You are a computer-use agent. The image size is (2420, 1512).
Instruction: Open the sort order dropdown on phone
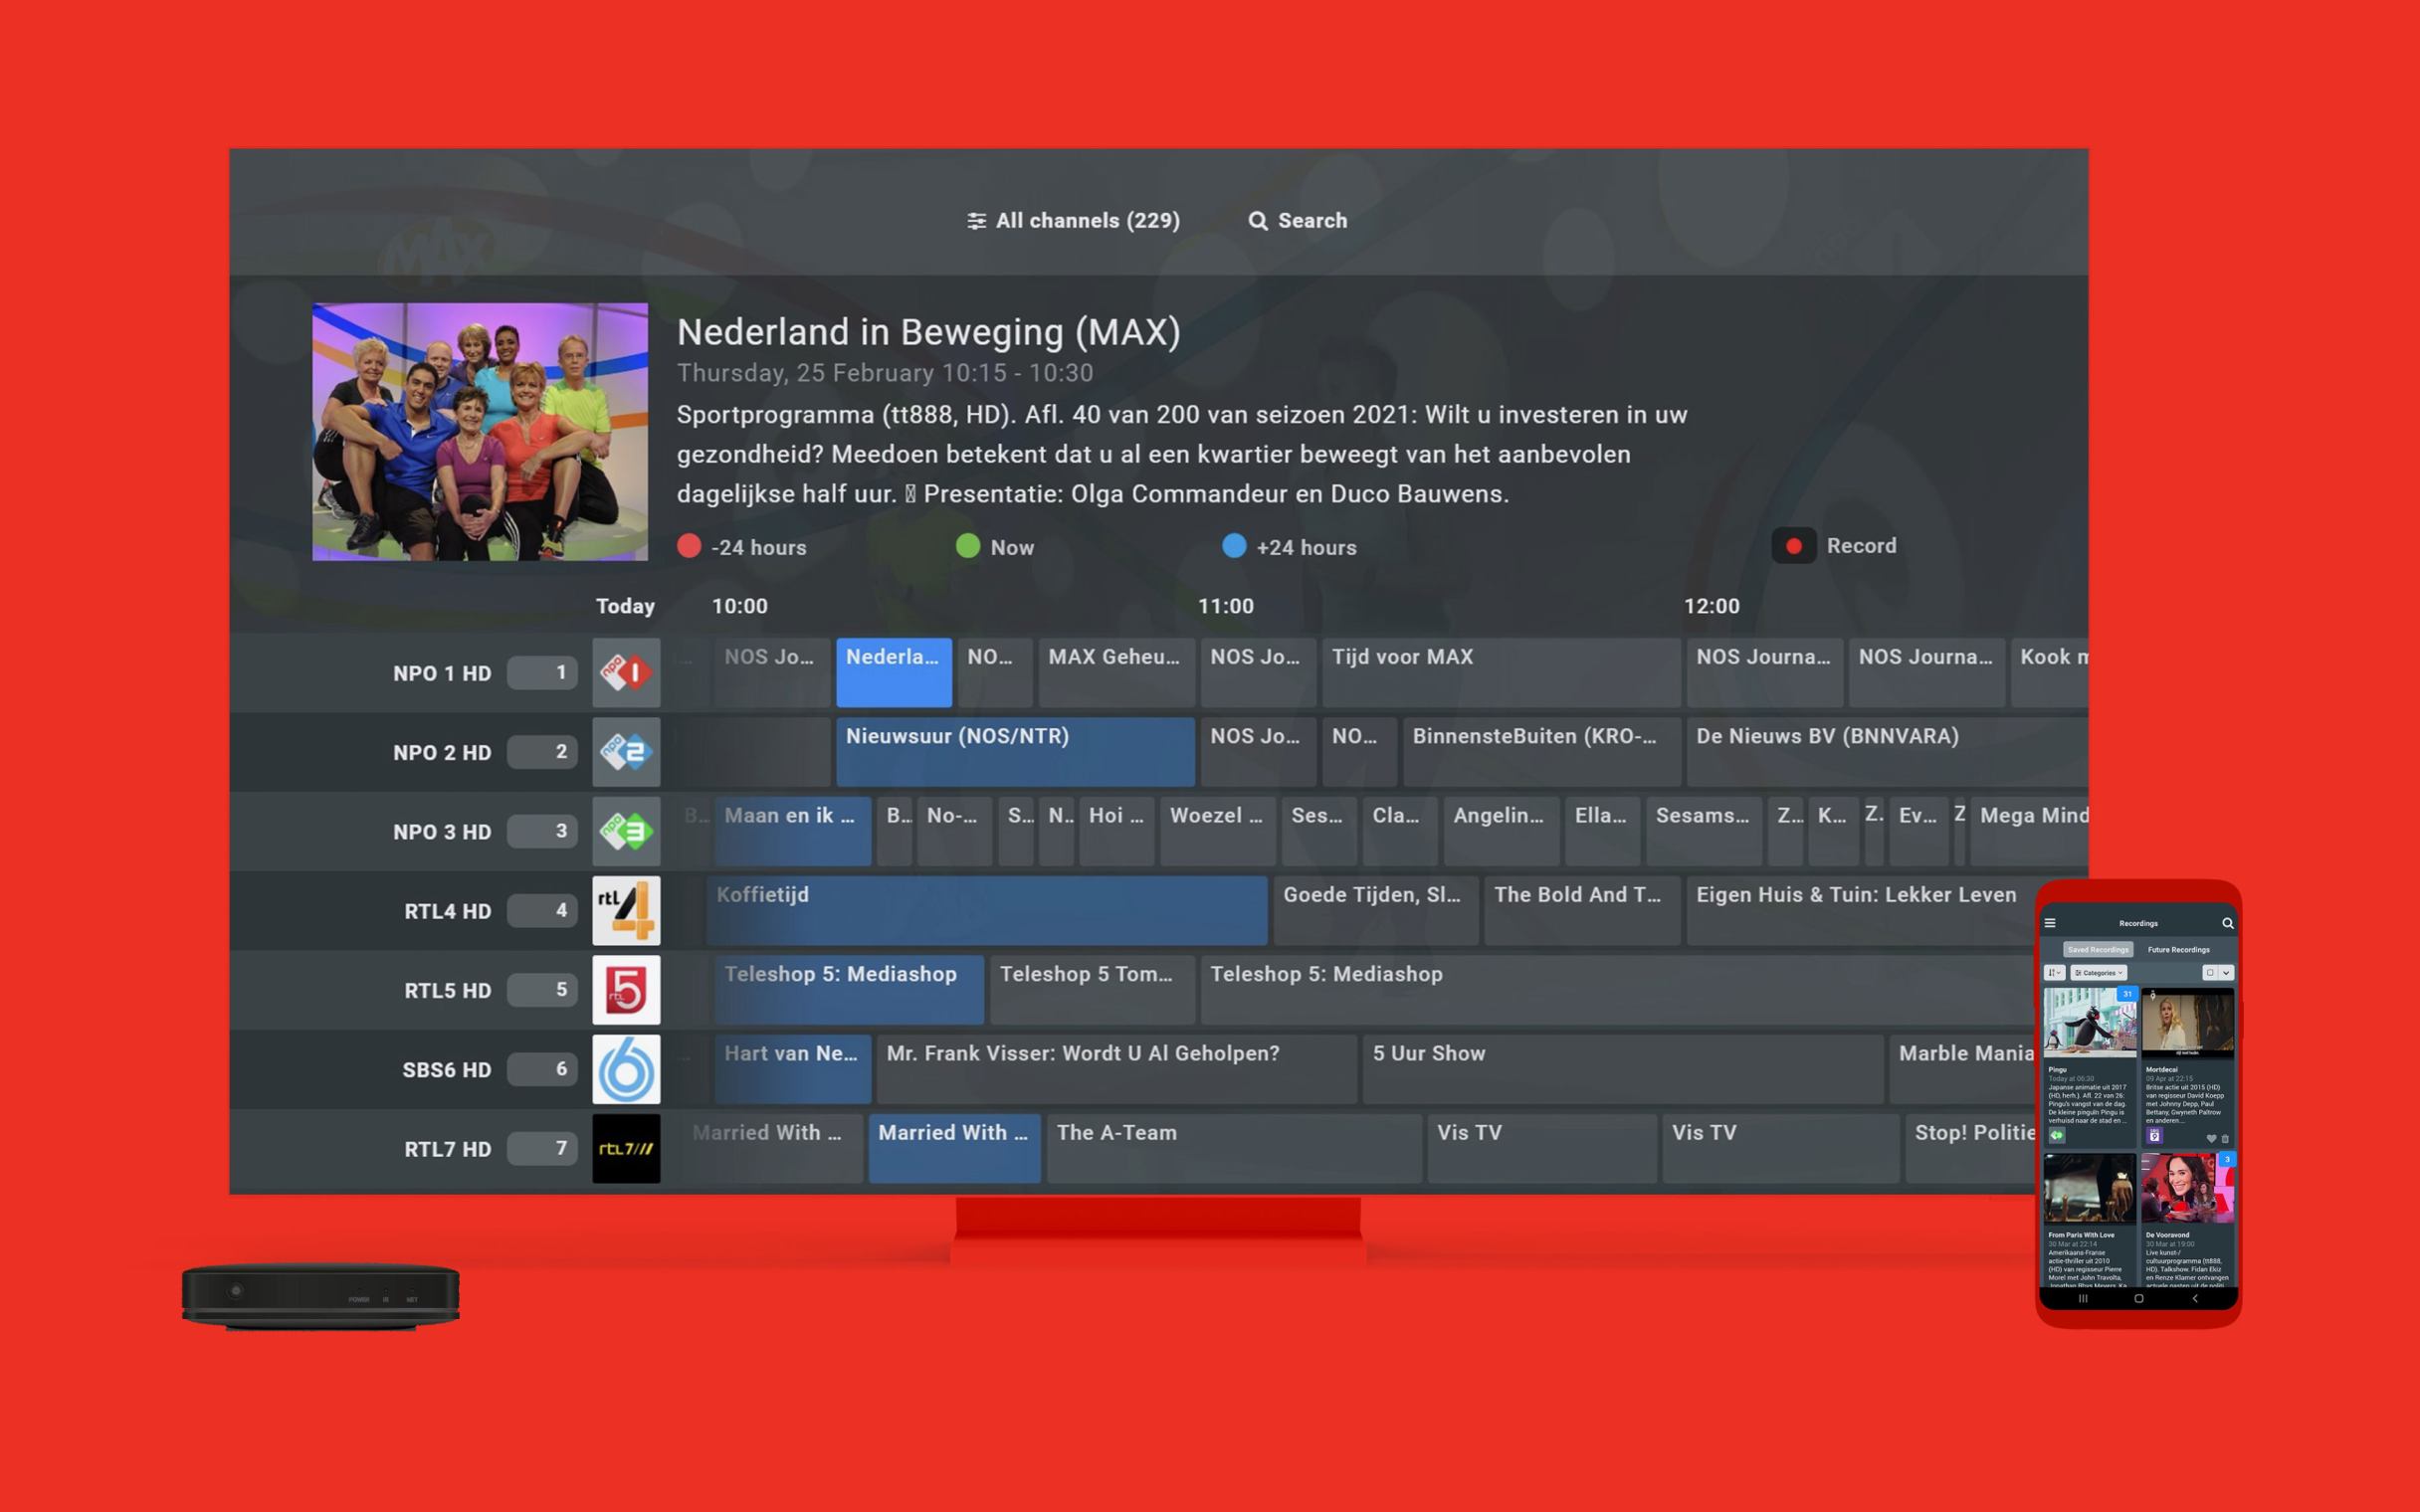(x=2054, y=972)
